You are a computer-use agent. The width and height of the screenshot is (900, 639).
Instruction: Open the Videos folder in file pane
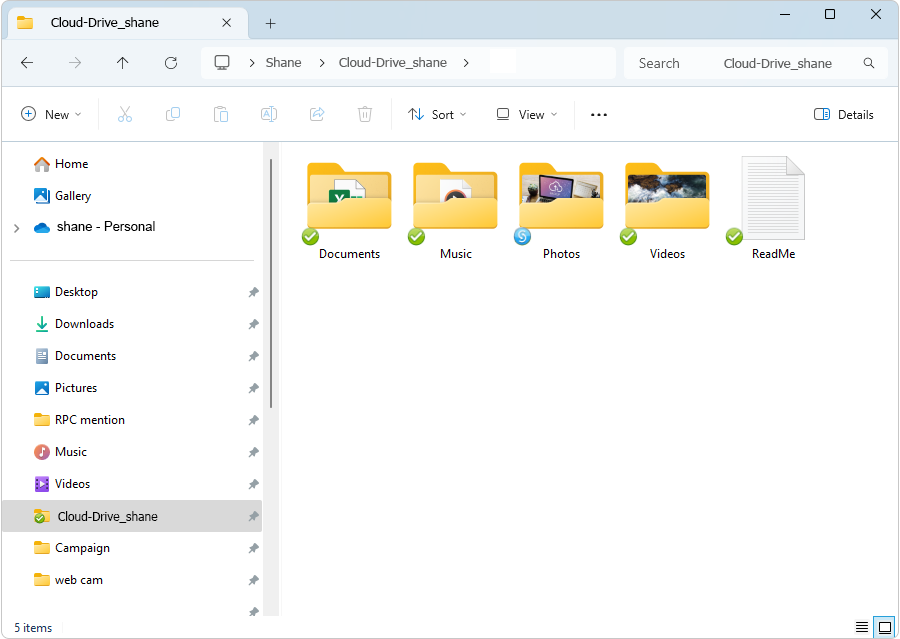667,211
